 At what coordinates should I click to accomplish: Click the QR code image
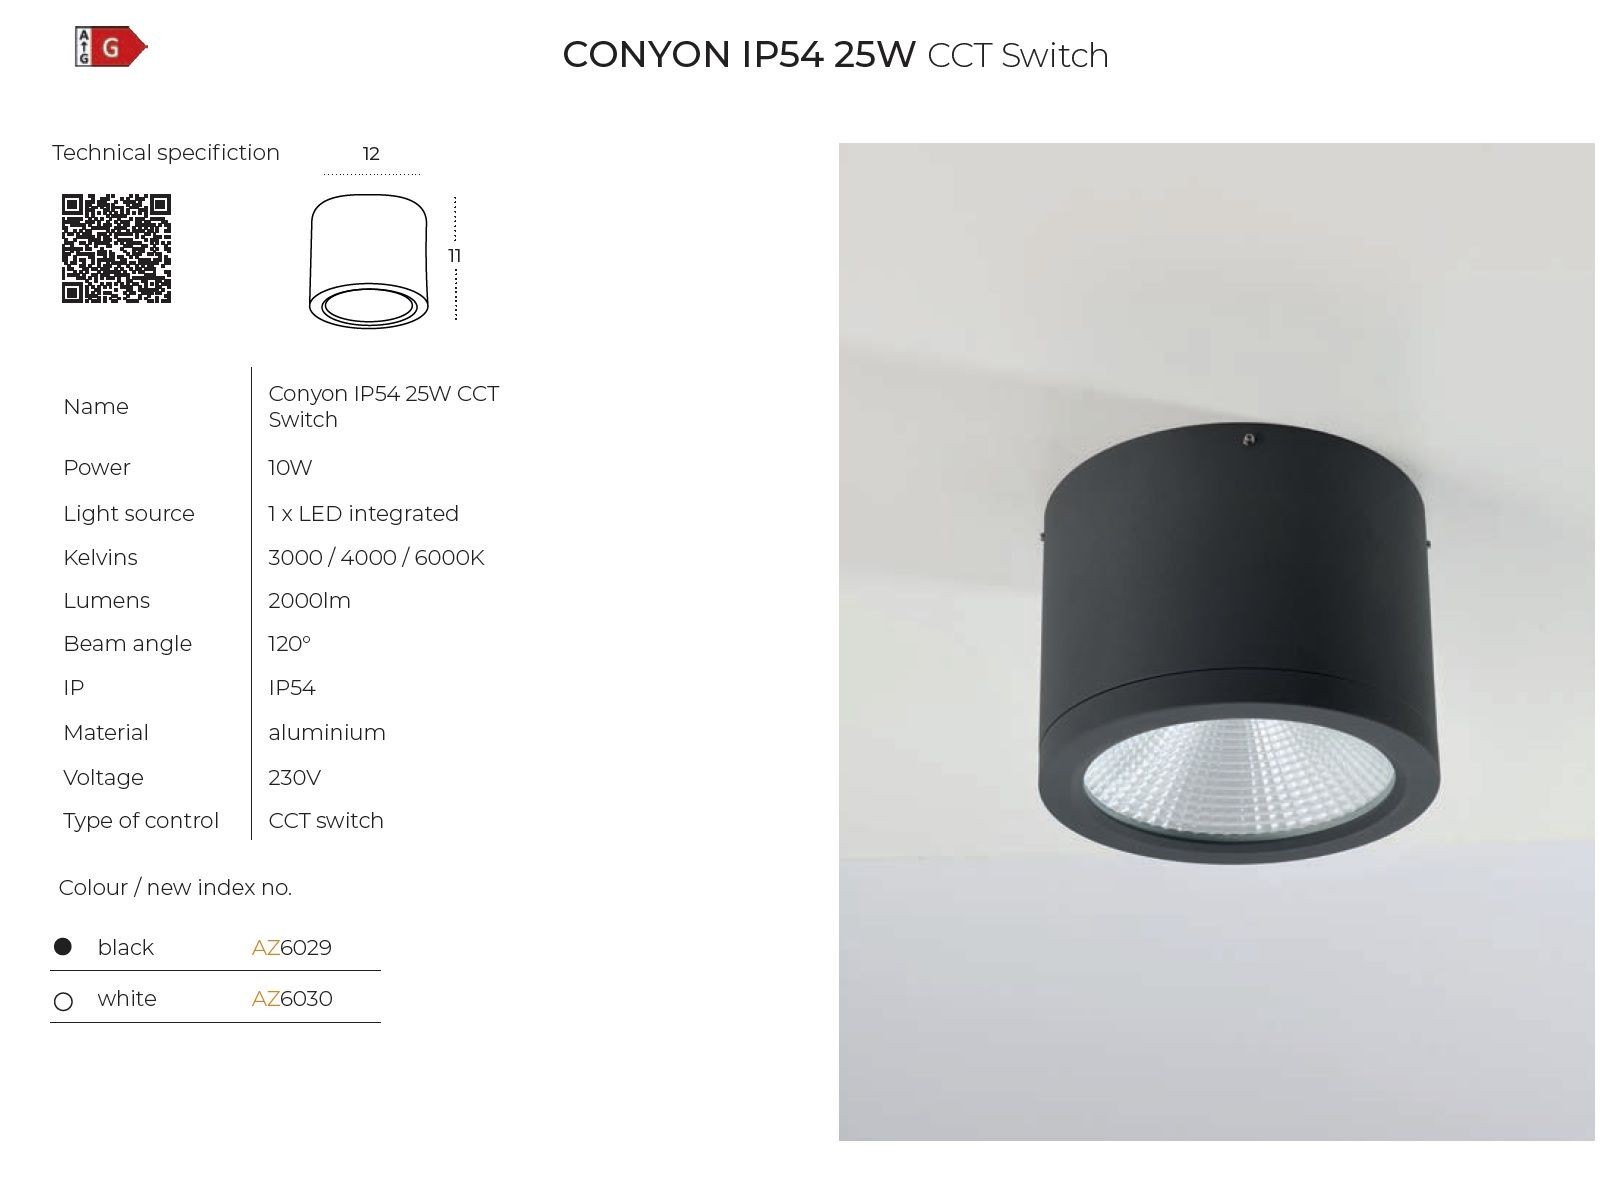pos(116,249)
